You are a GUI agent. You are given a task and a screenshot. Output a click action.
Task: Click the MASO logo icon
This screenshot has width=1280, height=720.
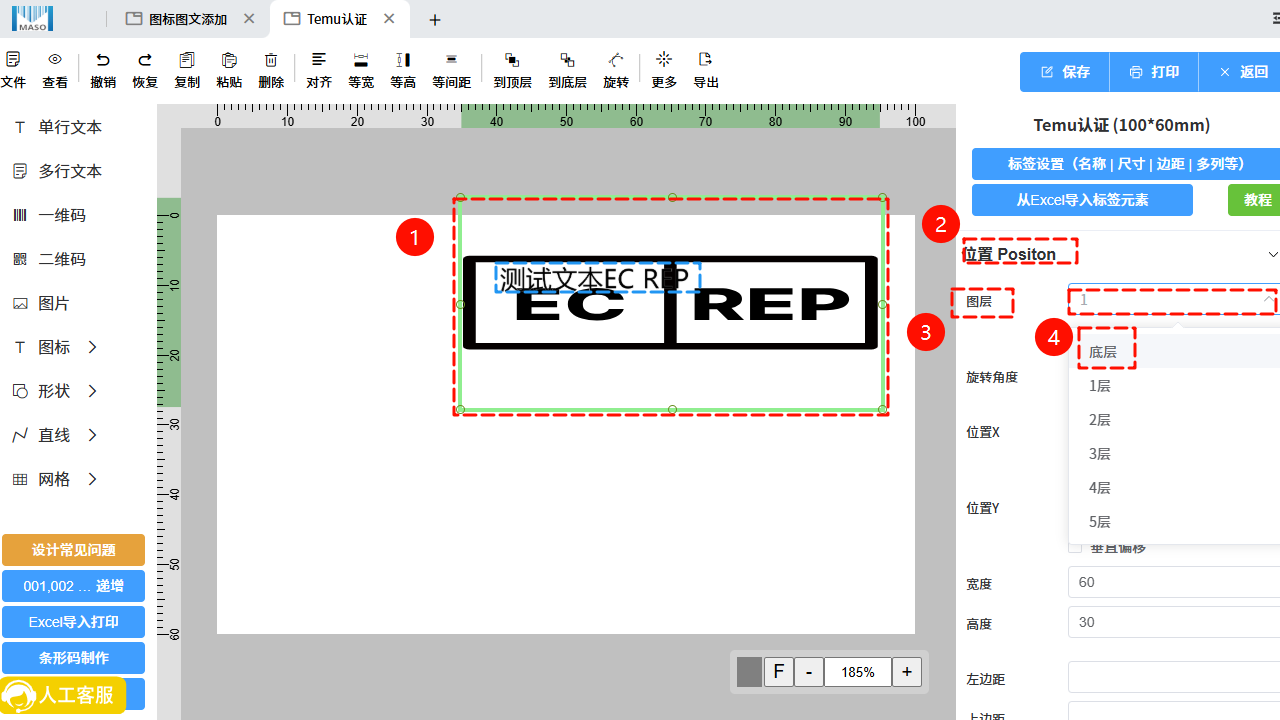pyautogui.click(x=33, y=17)
